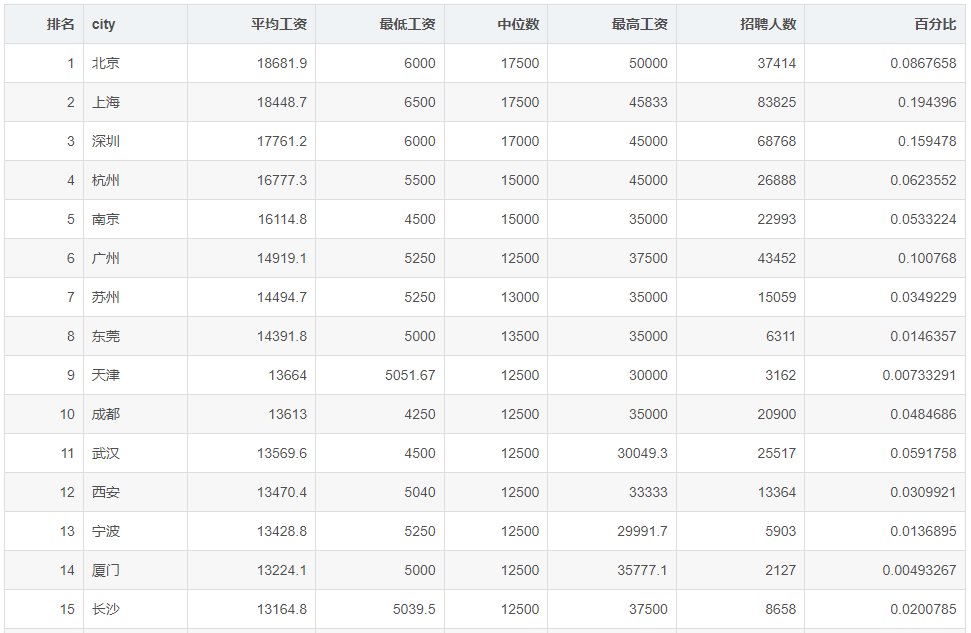Click average salary value 18448.7
Viewport: 971px width, 633px height.
(282, 102)
